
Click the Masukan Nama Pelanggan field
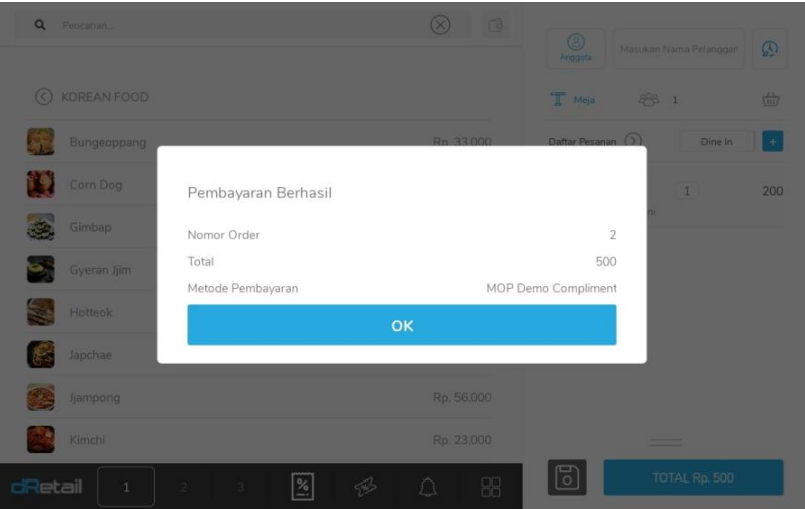[678, 49]
